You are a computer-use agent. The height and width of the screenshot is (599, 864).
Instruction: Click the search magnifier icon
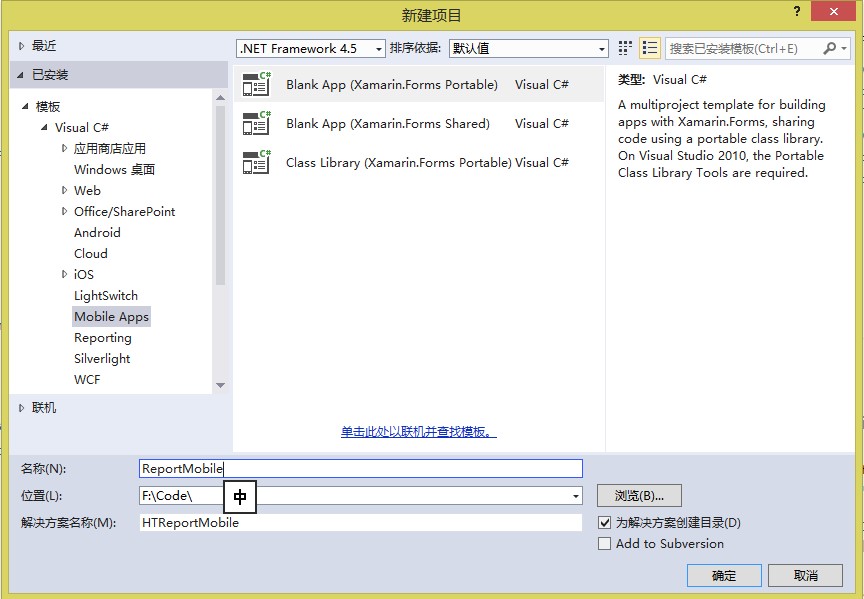point(829,48)
